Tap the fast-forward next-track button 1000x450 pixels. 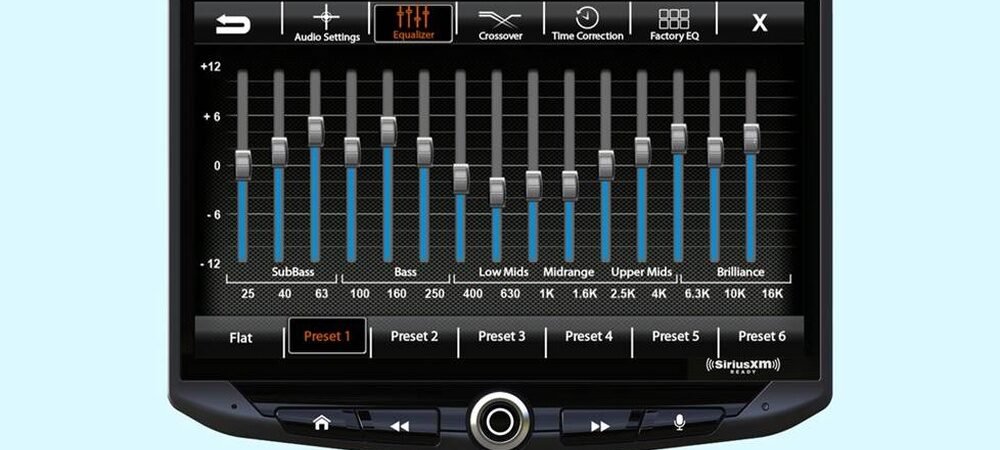(600, 426)
